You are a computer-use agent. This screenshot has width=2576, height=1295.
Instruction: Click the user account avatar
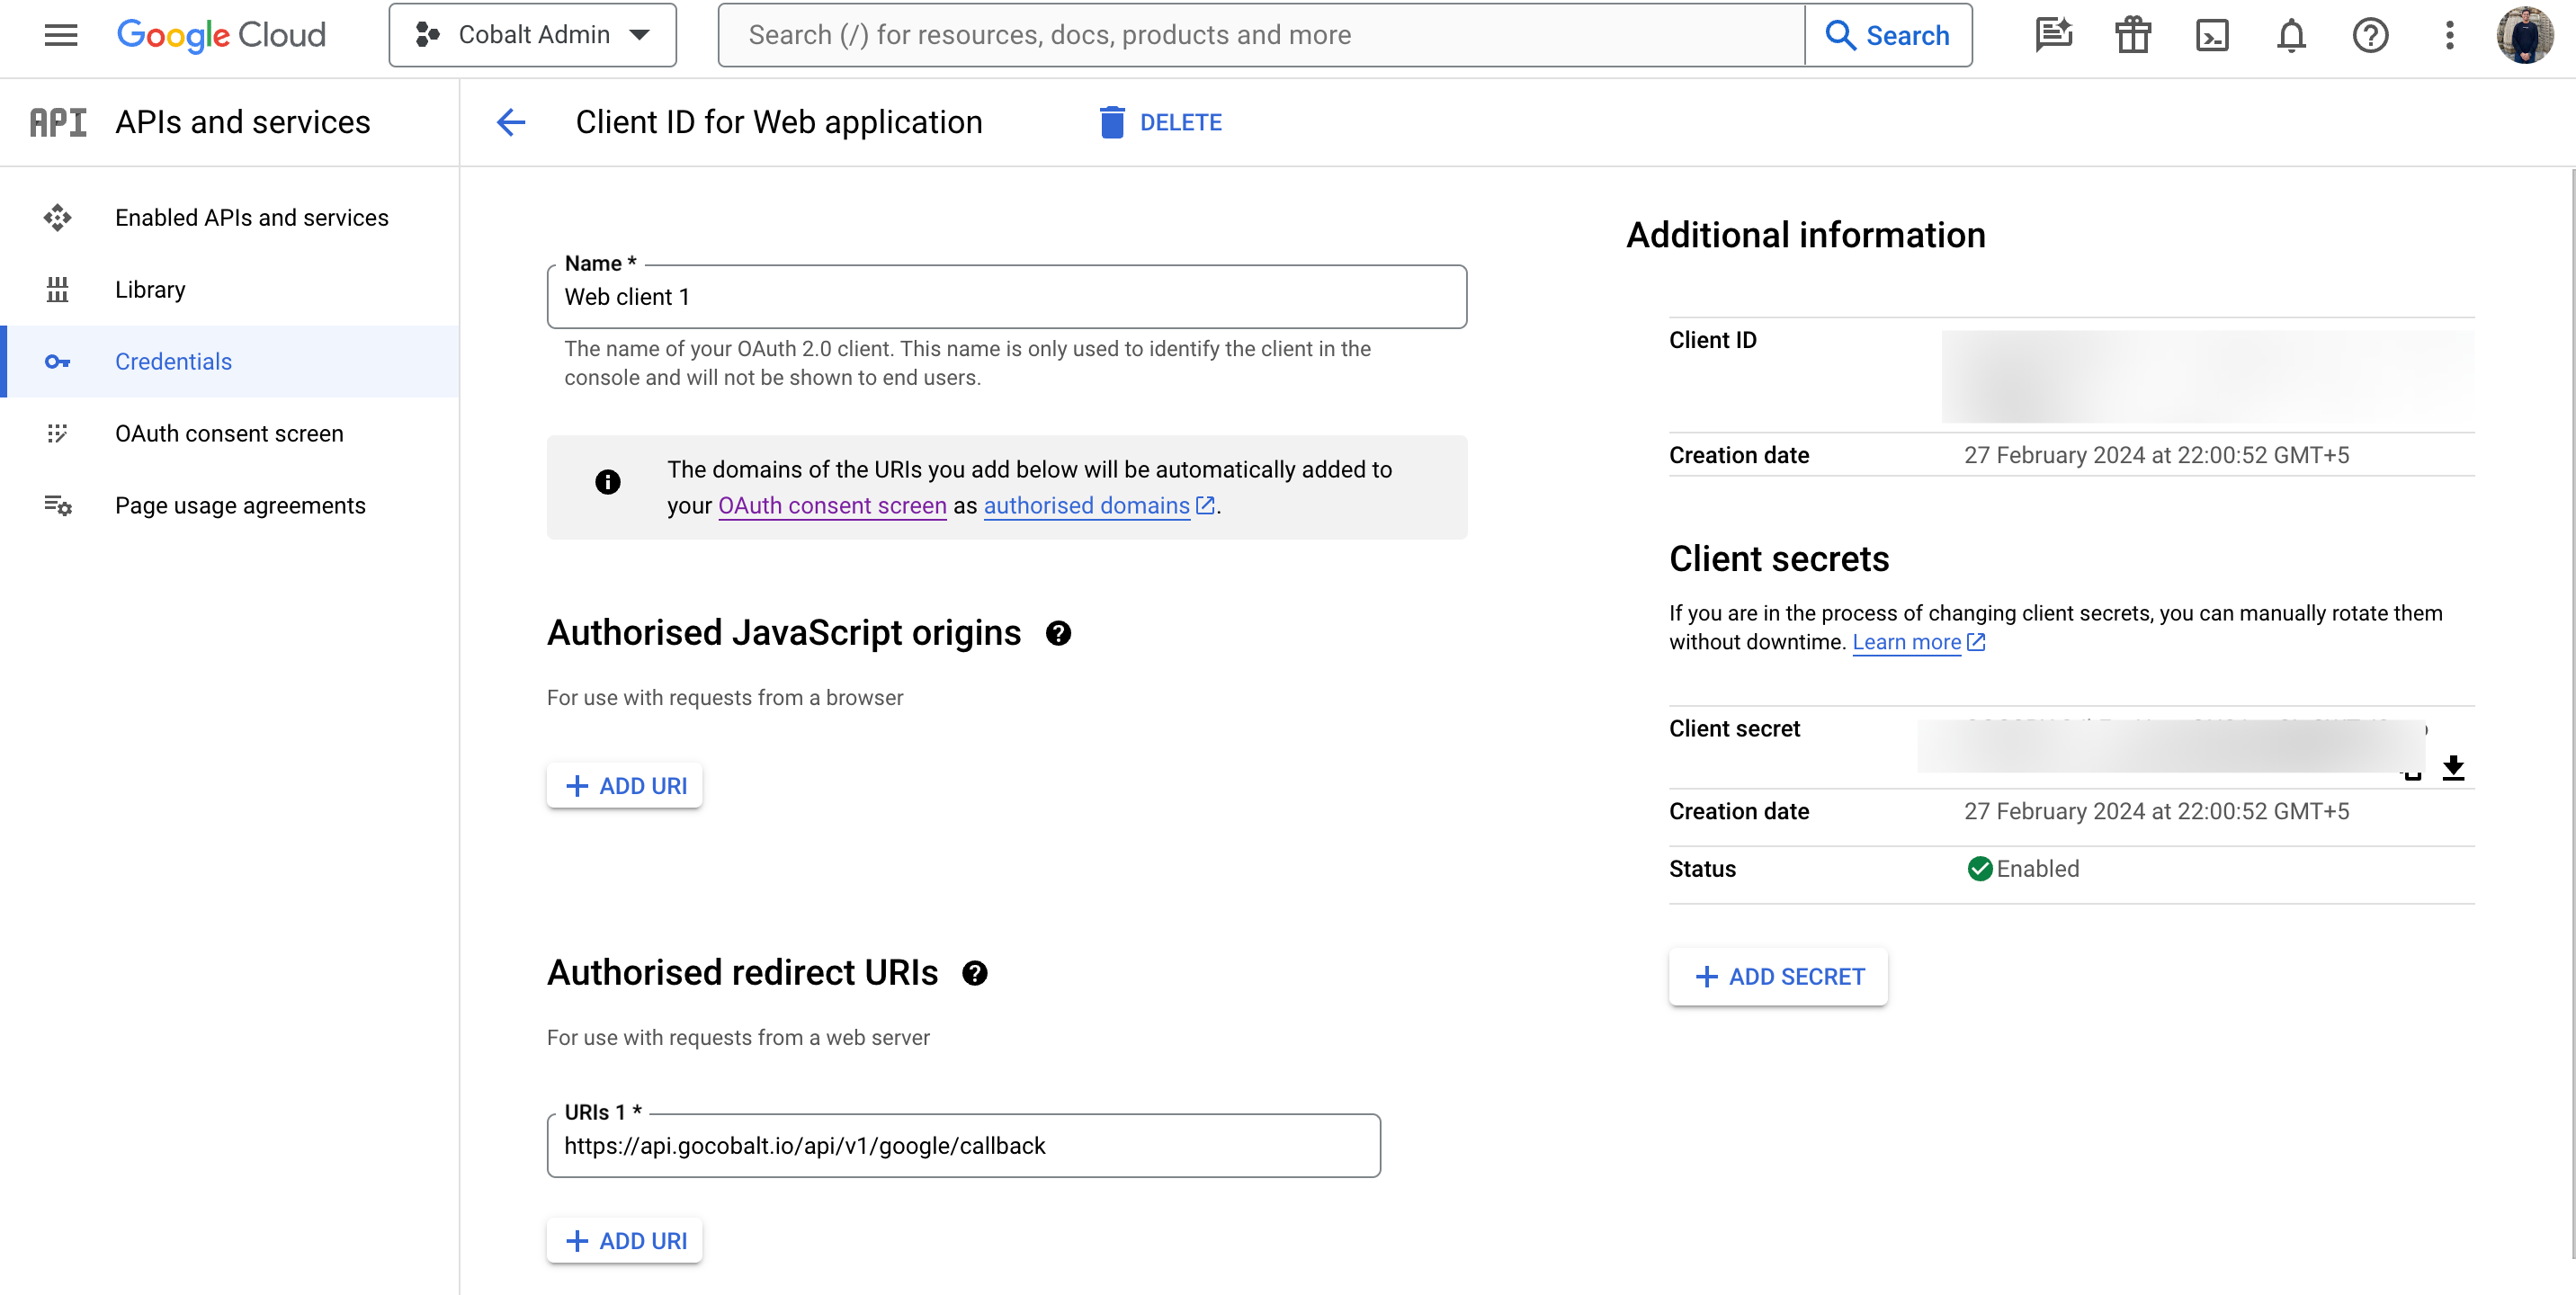click(x=2523, y=36)
